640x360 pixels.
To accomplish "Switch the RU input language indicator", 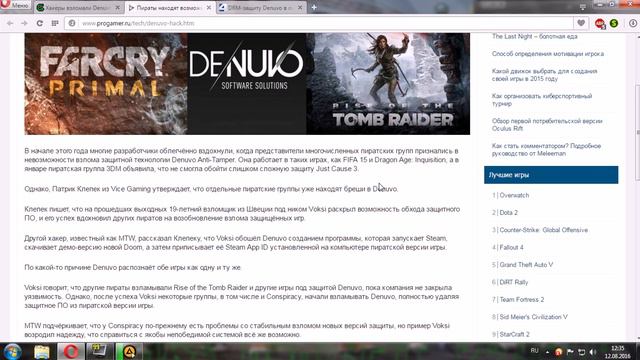I will click(x=534, y=351).
